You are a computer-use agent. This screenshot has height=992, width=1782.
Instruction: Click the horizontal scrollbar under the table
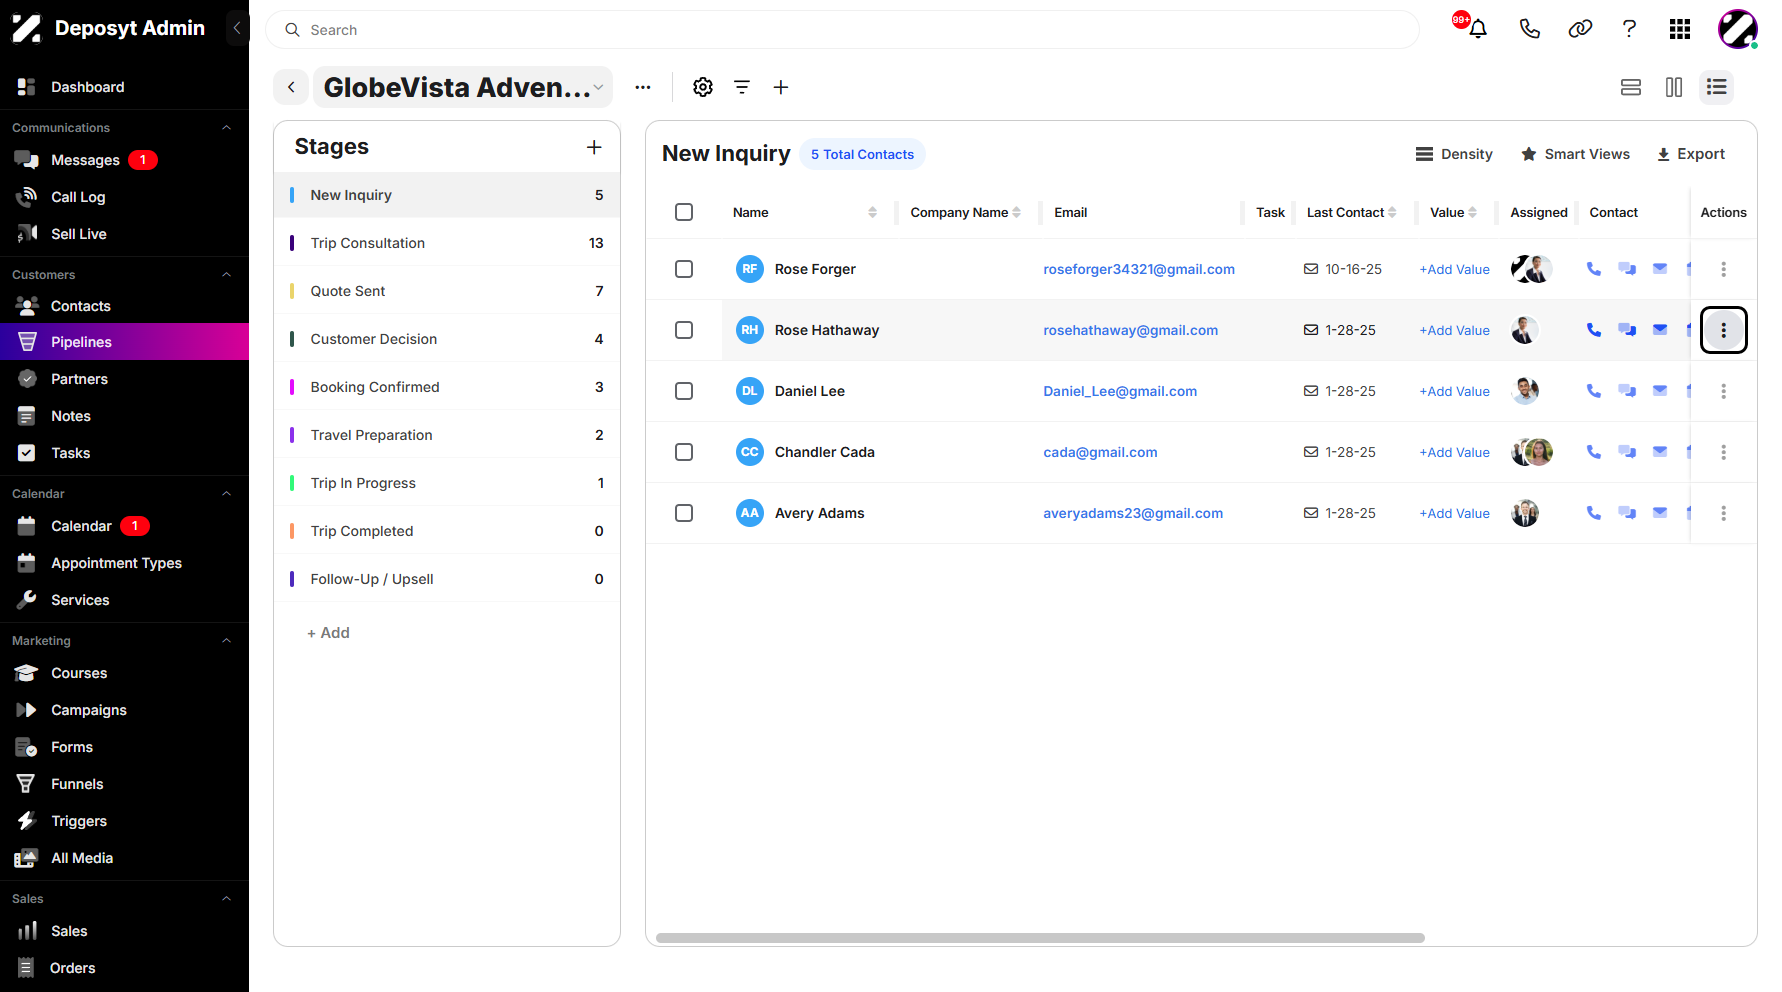[x=1040, y=938]
